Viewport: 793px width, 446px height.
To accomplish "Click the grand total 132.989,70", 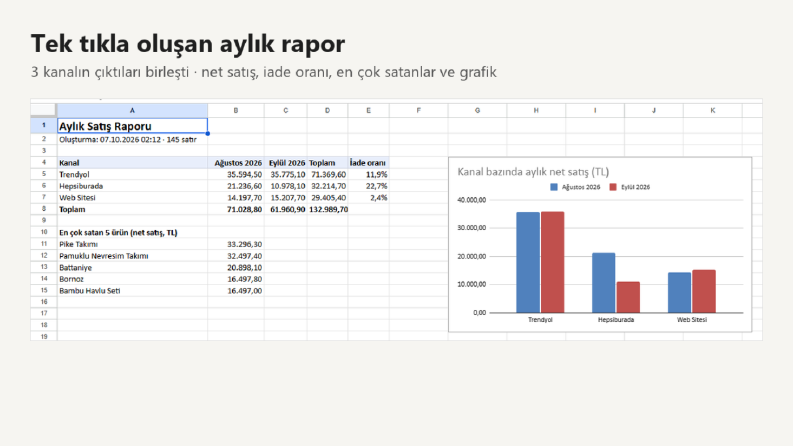I will pyautogui.click(x=327, y=209).
